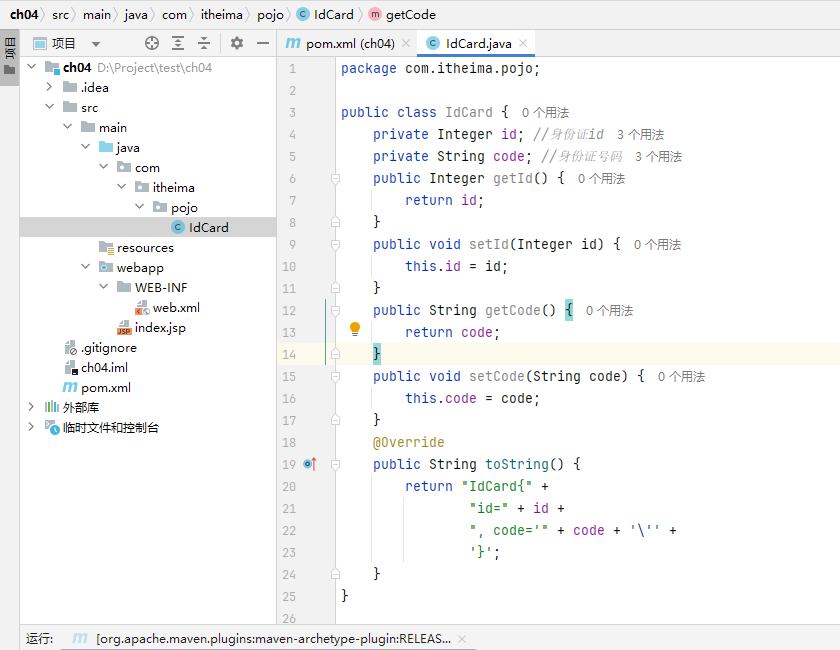This screenshot has height=650, width=840.
Task: Click the locate/select opened file target icon
Action: click(152, 43)
